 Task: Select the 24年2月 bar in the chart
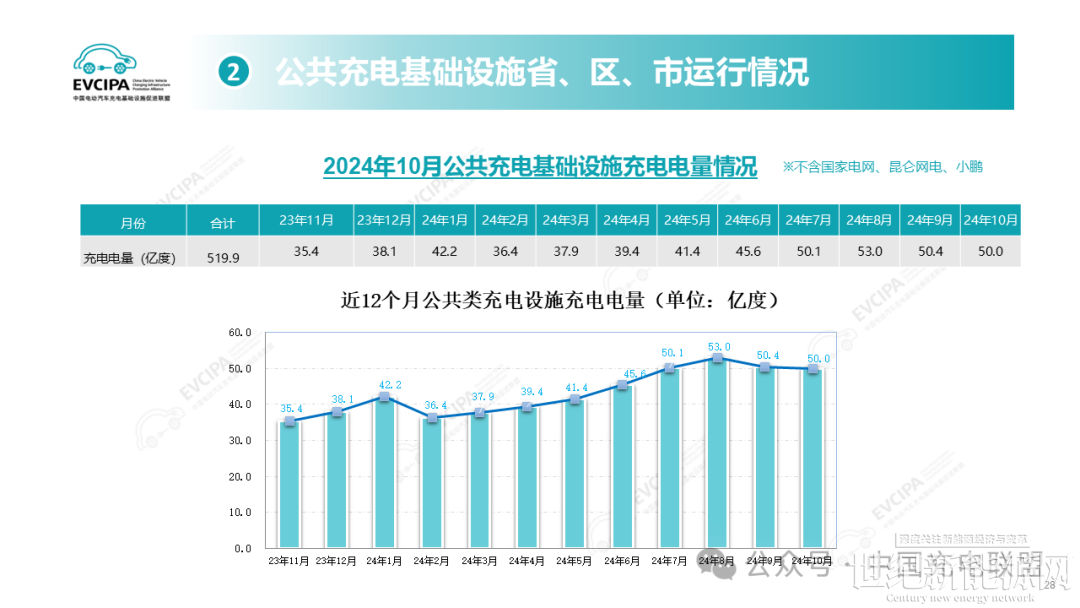pyautogui.click(x=432, y=483)
